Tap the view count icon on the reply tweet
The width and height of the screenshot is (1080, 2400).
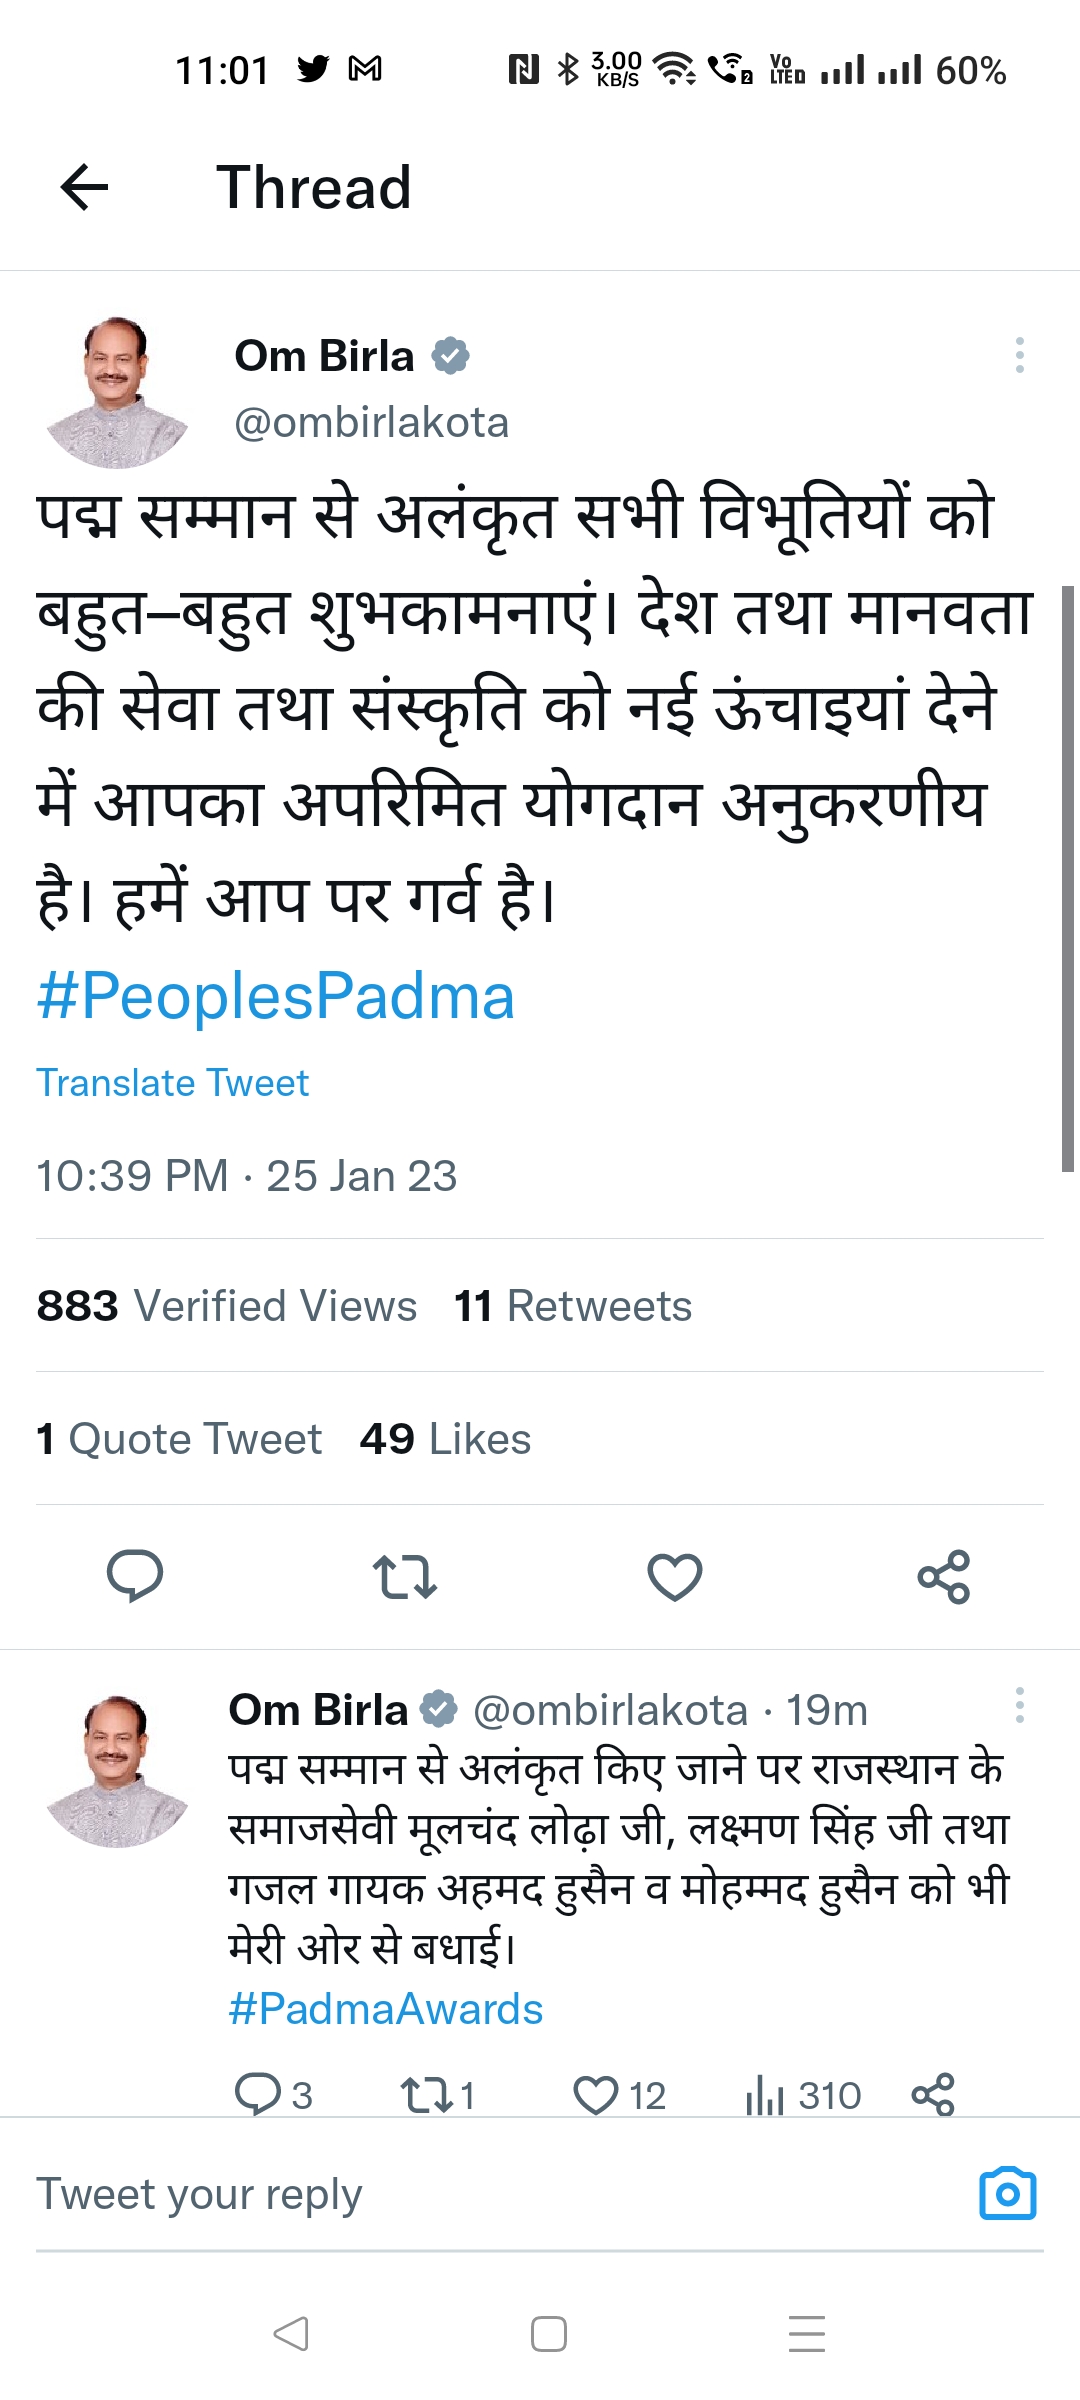click(x=767, y=2096)
